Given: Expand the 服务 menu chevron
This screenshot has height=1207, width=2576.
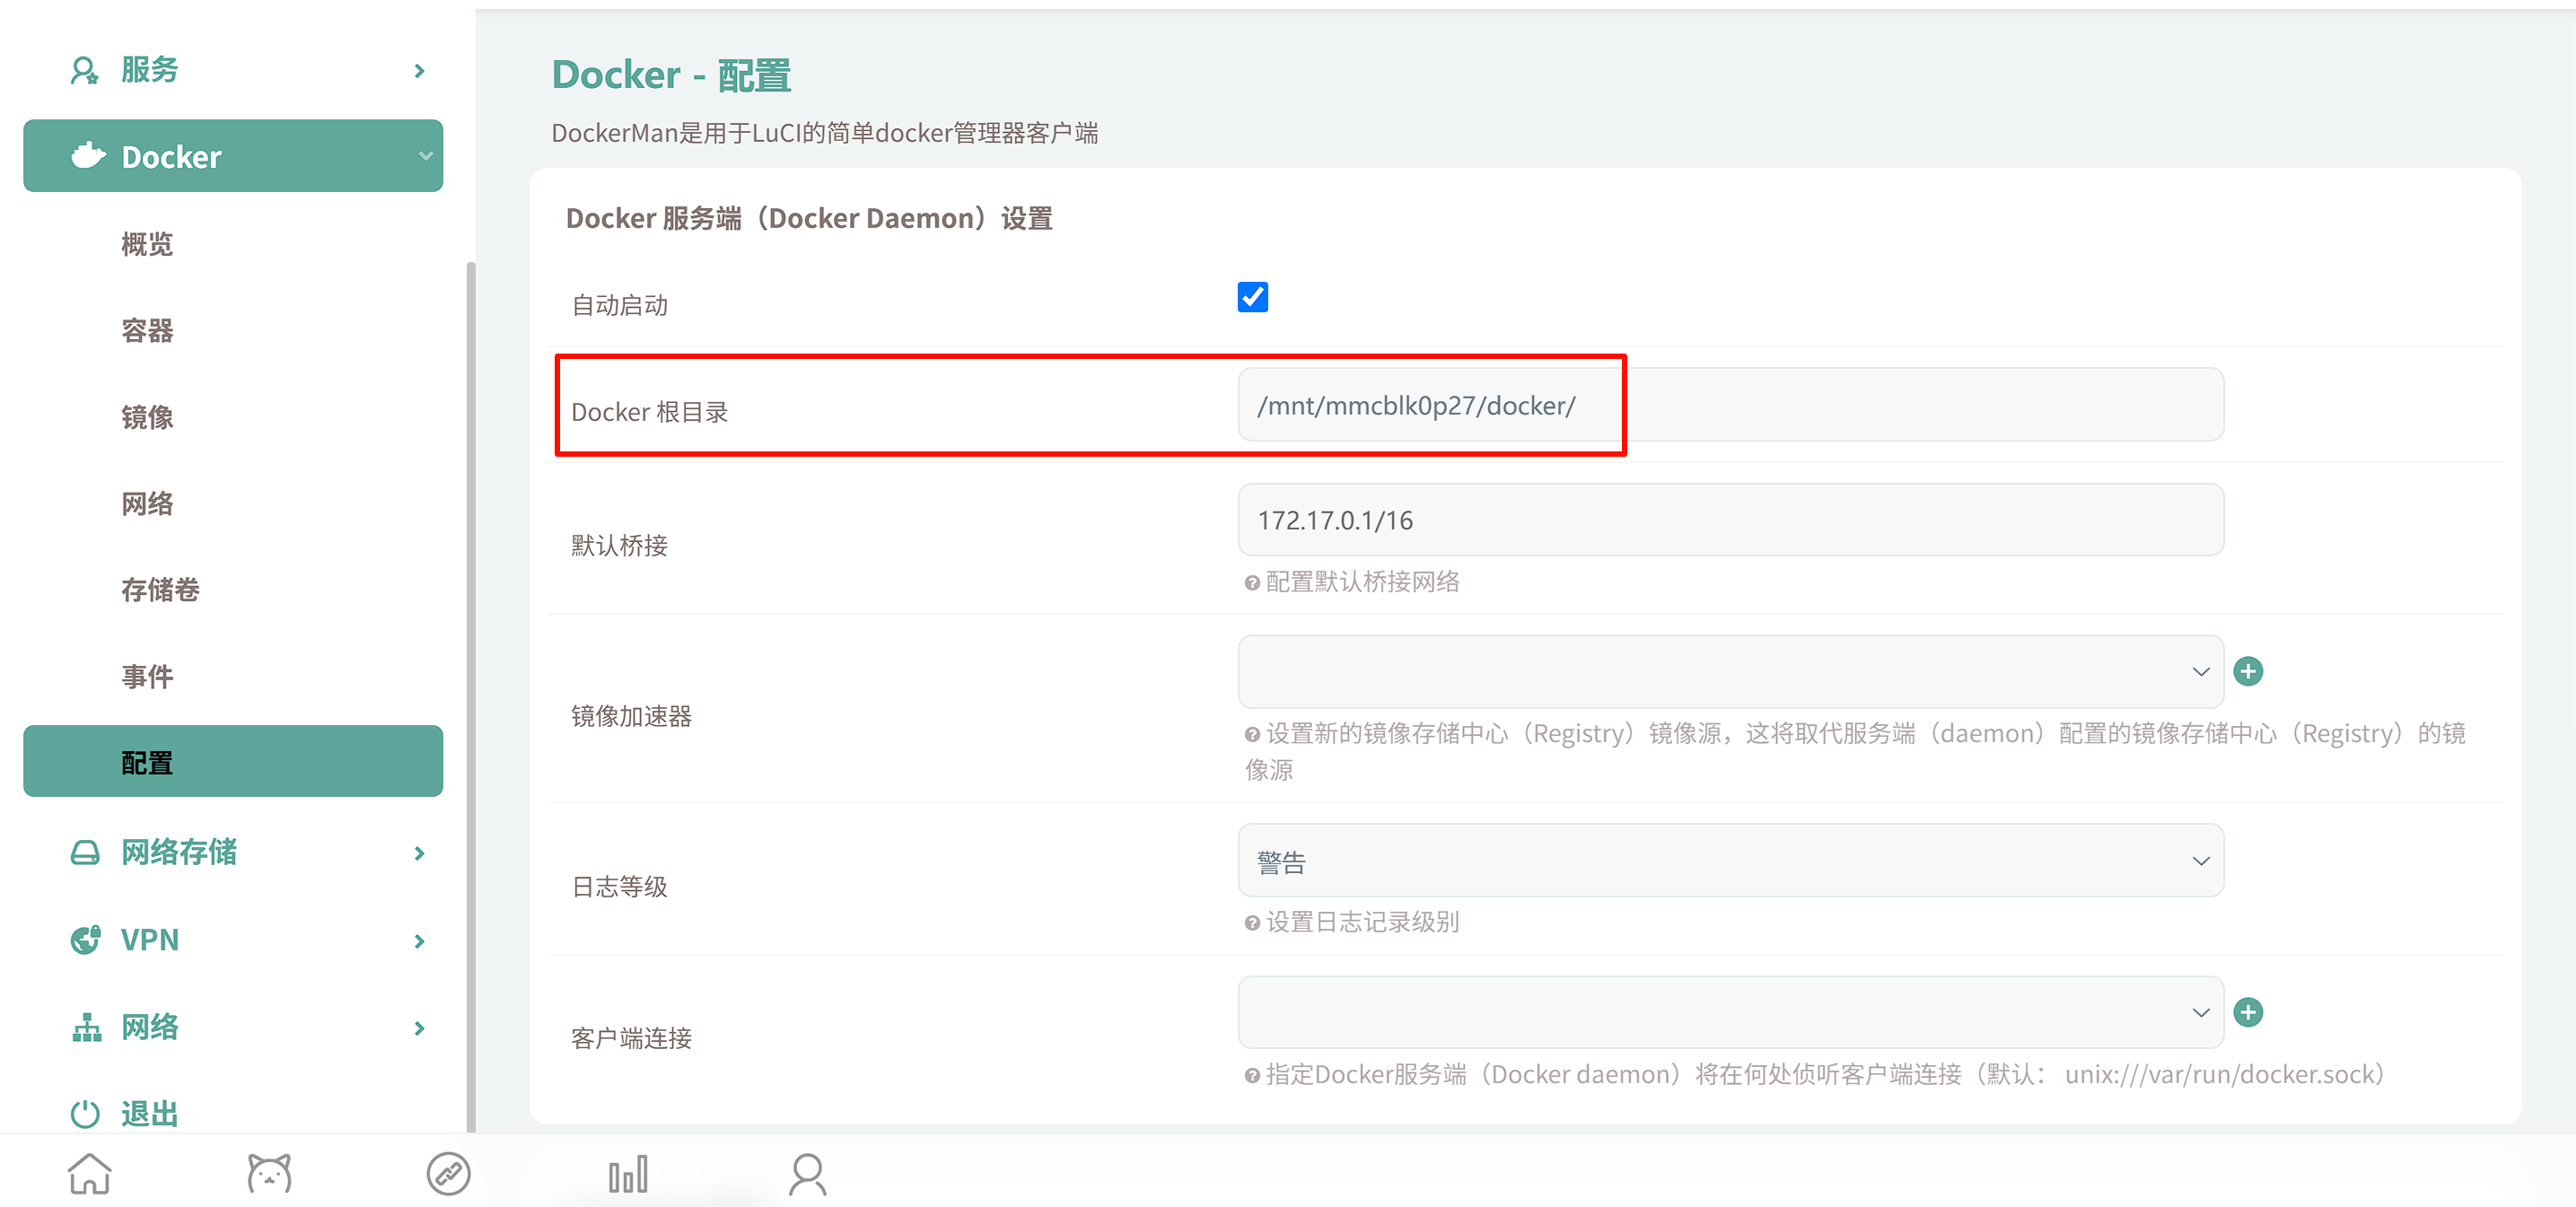Looking at the screenshot, I should coord(420,71).
